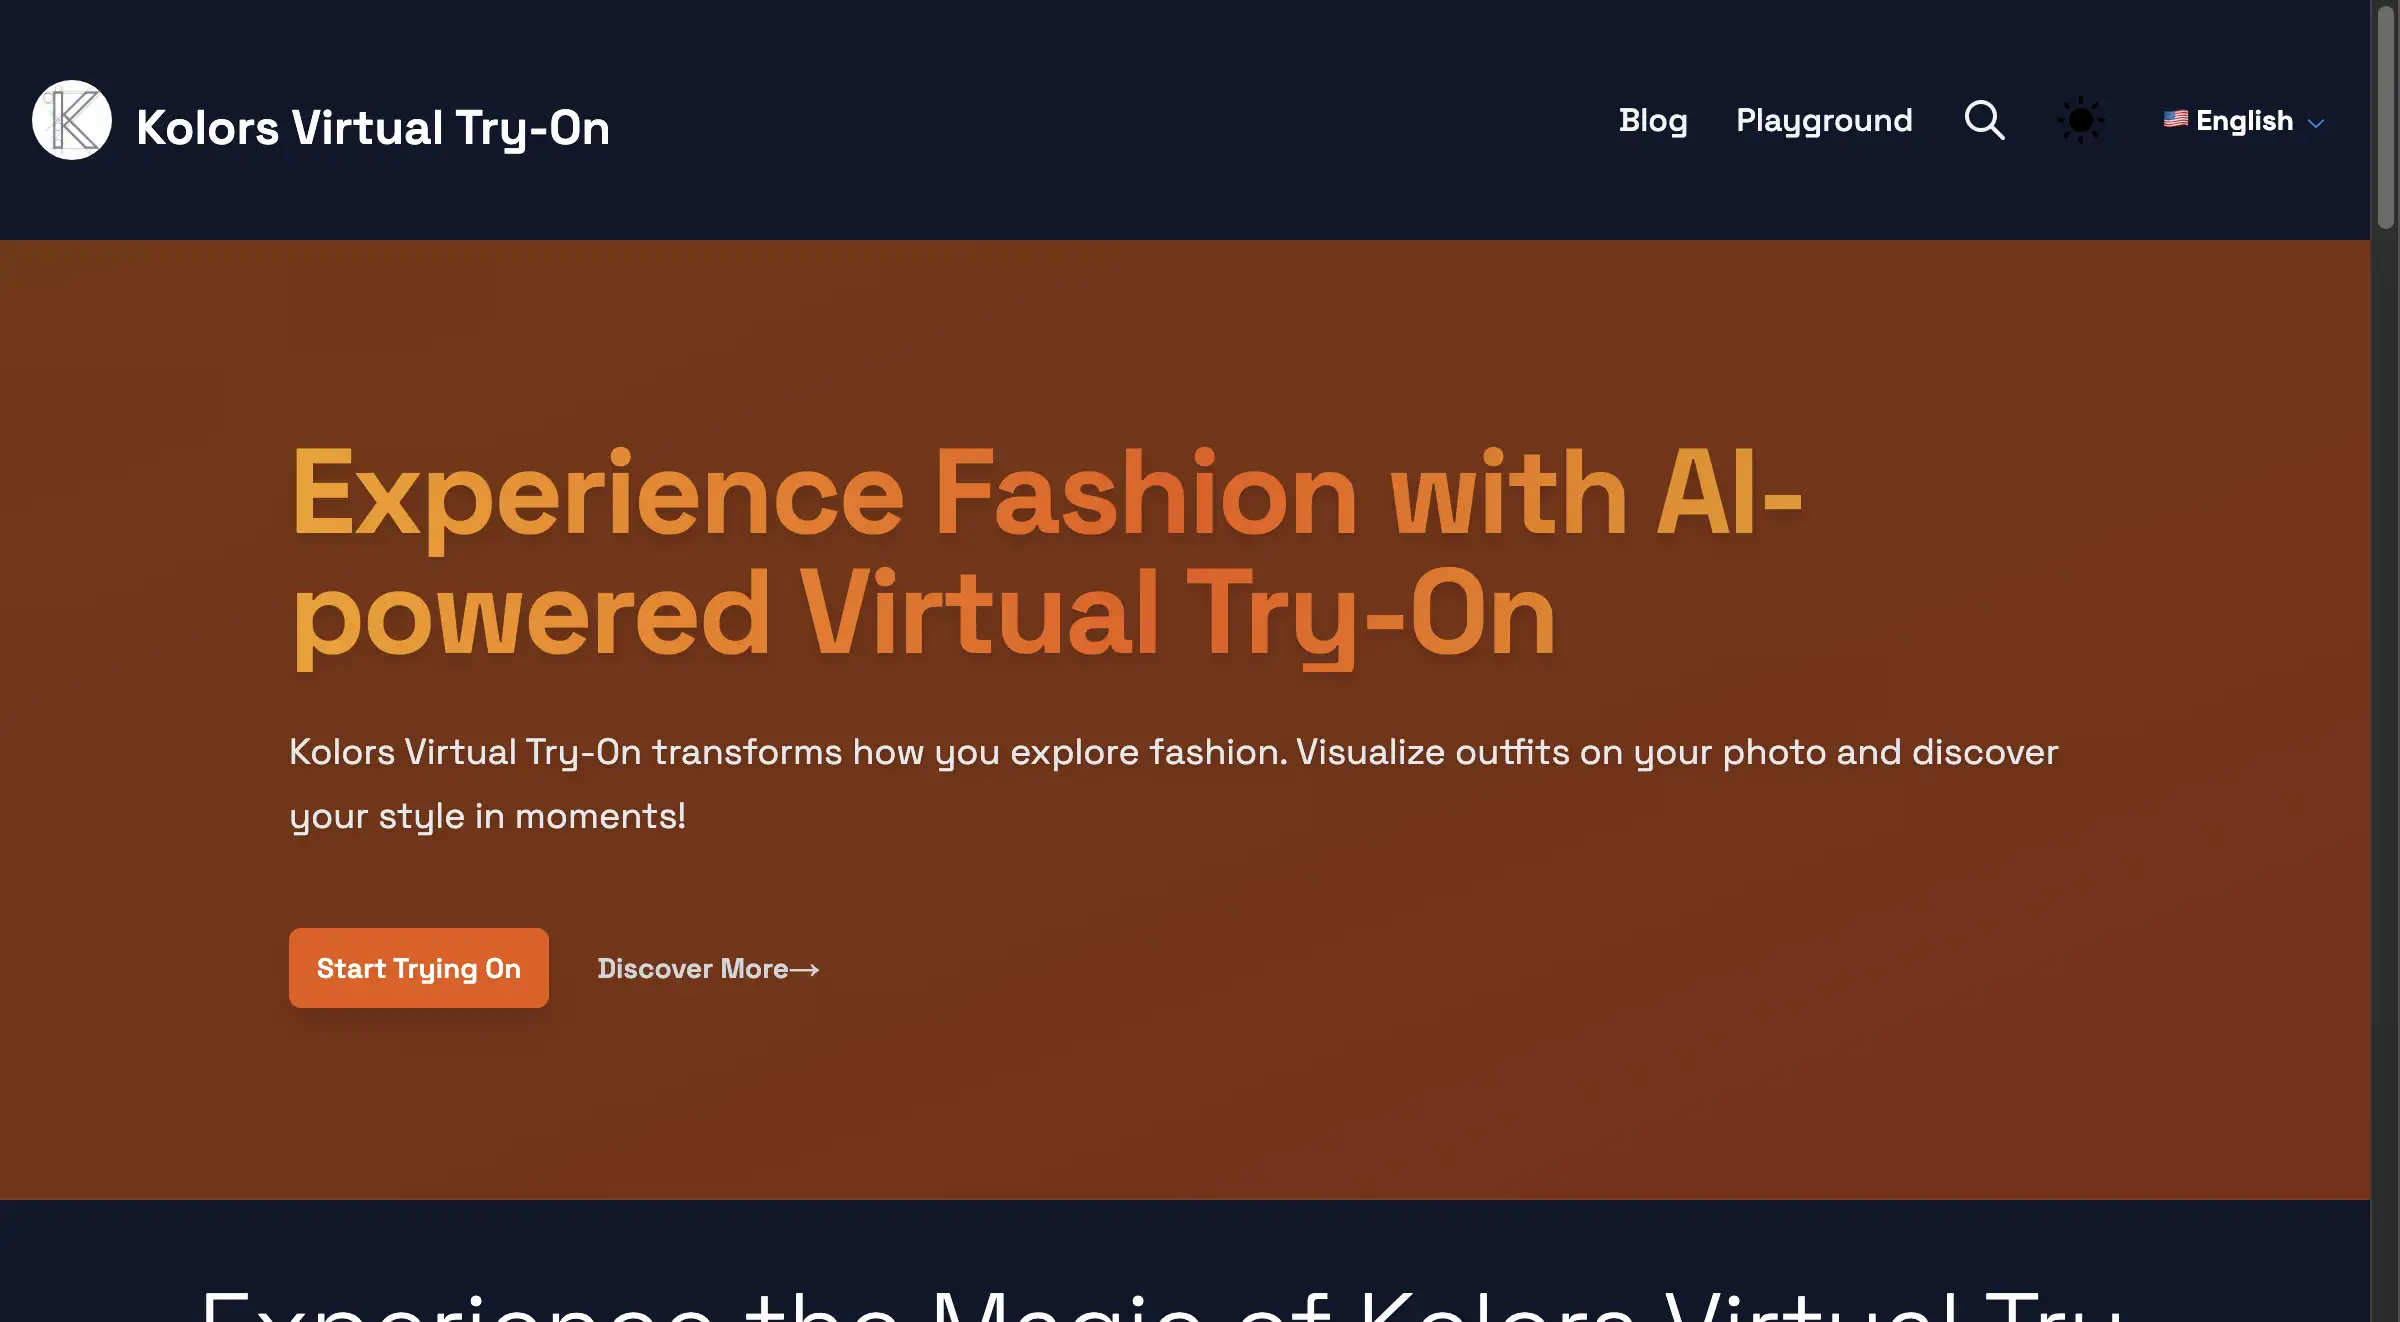Open the search magnifier icon

1984,120
